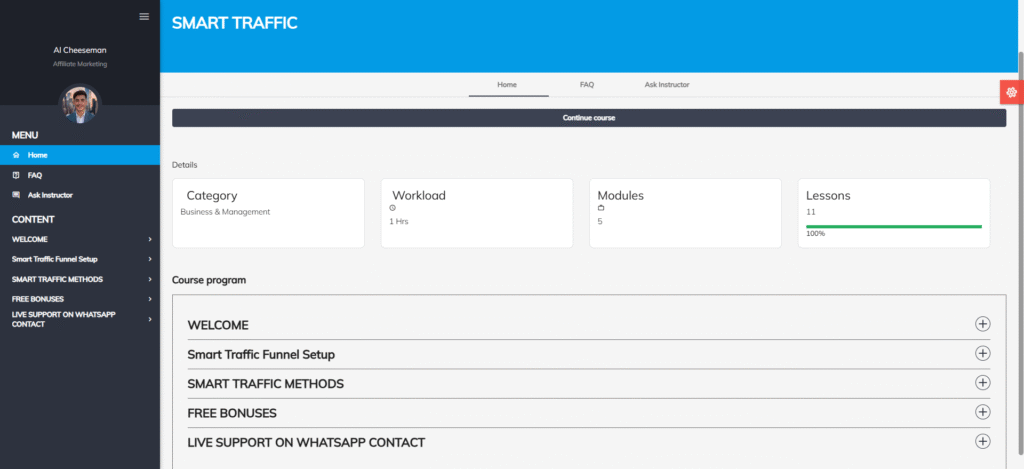1024x469 pixels.
Task: Click the 100% progress label
Action: click(815, 233)
